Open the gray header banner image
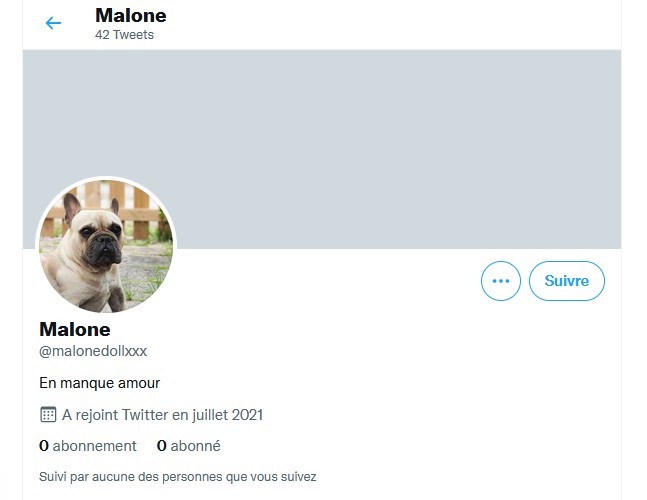The height and width of the screenshot is (500, 647). [400, 140]
